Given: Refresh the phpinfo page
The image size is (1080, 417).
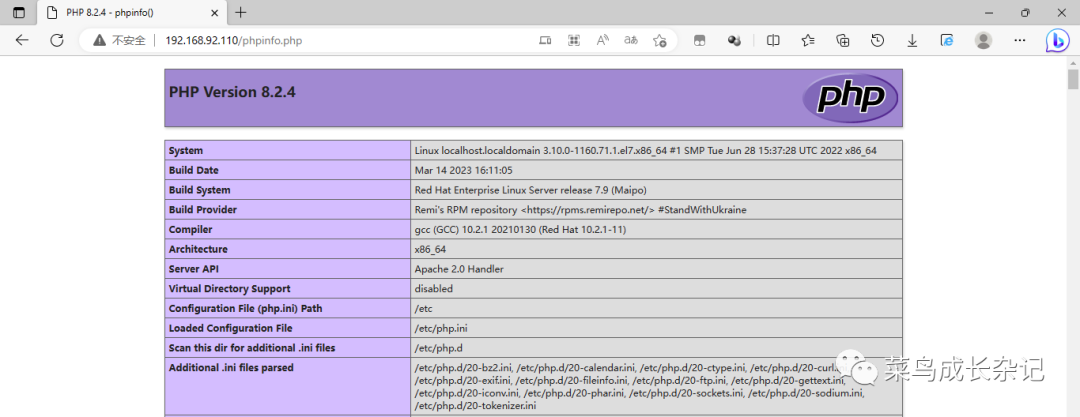Looking at the screenshot, I should click(x=56, y=41).
